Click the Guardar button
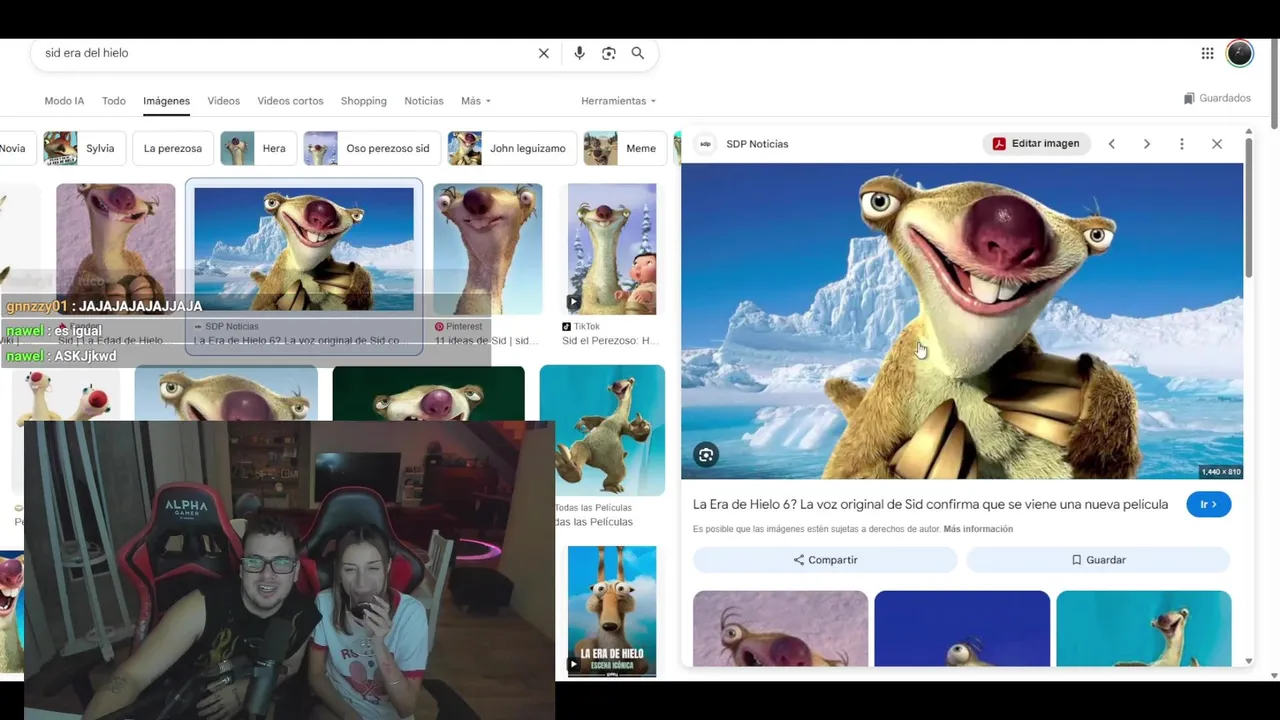 1098,560
